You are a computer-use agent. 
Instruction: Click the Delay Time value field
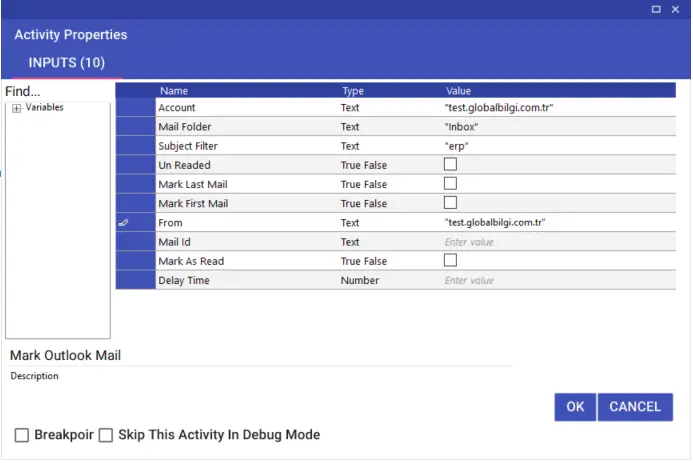(559, 281)
